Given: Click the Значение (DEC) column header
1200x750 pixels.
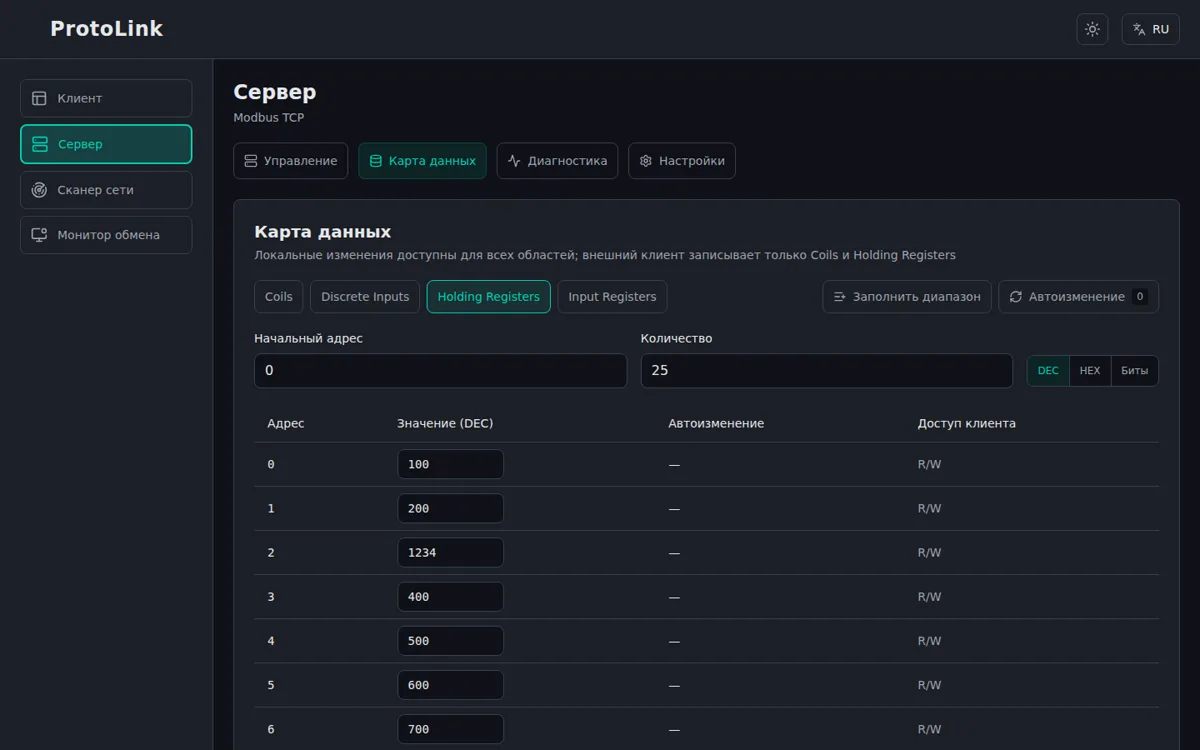Looking at the screenshot, I should (445, 423).
